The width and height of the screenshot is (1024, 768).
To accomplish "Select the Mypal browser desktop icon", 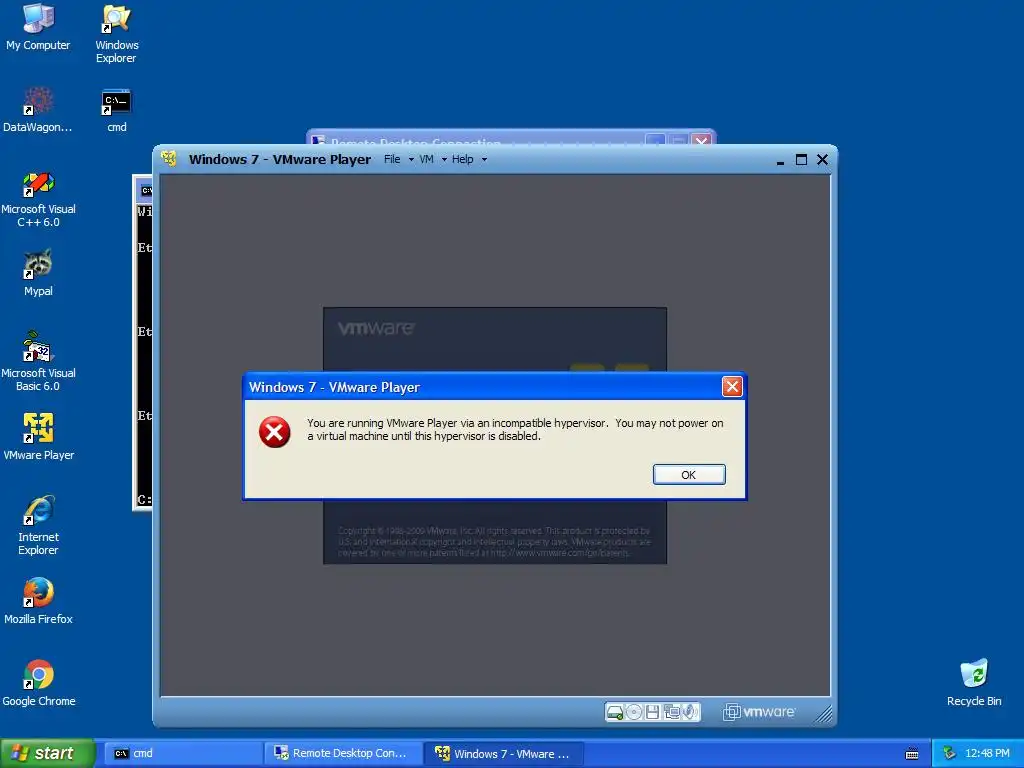I will pos(38,273).
